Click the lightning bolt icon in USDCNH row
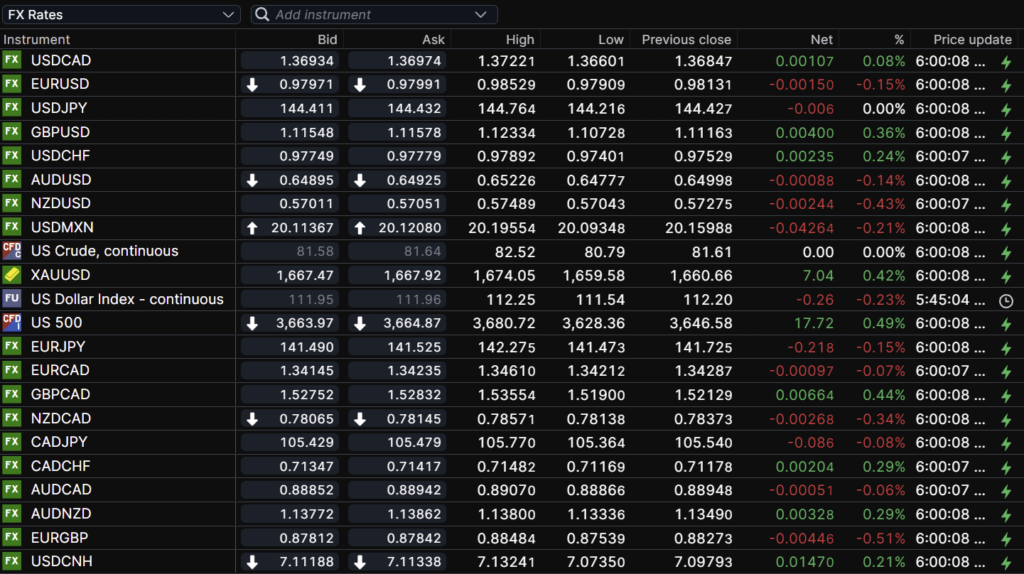This screenshot has height=574, width=1024. coord(1006,562)
